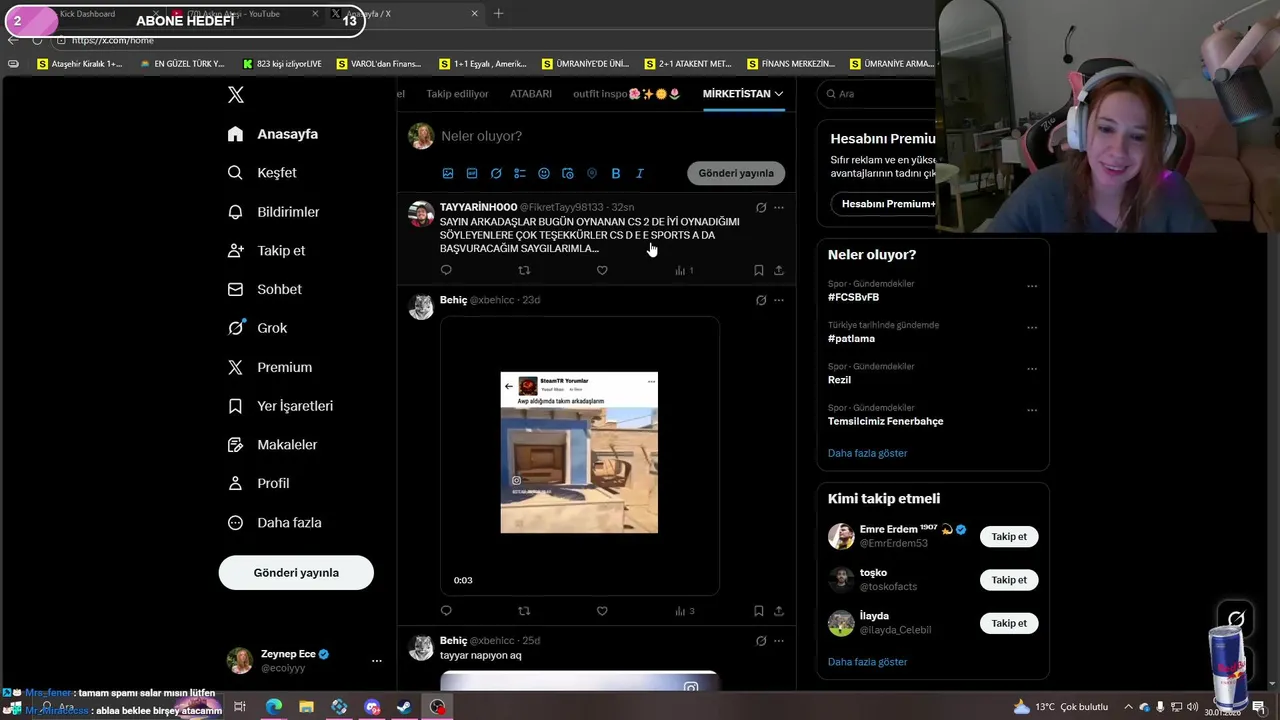This screenshot has width=1280, height=720.
Task: Open MİRKETİSTAN tab dropdown chevron
Action: click(779, 94)
